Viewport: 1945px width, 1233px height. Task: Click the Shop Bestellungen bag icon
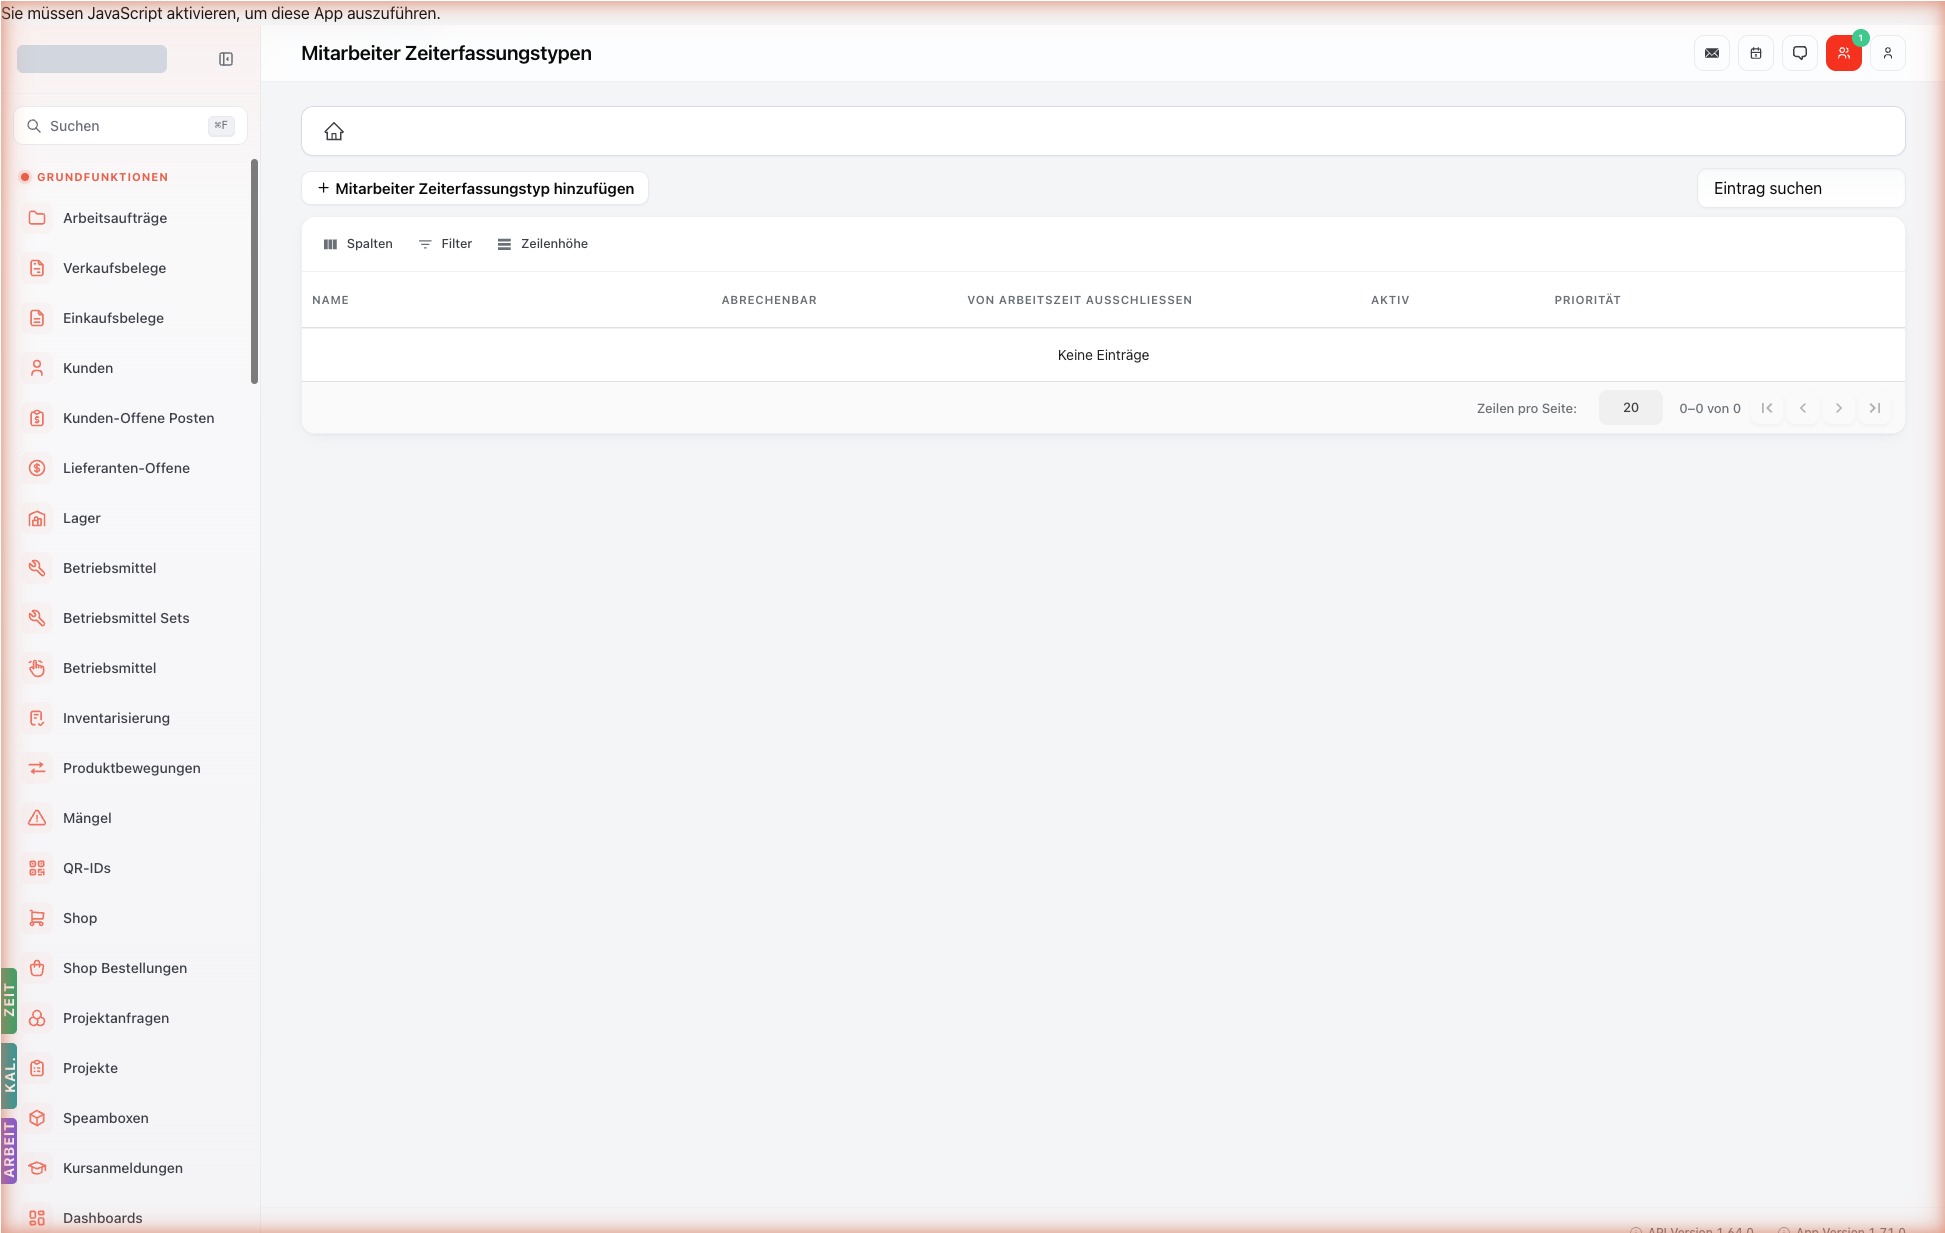tap(37, 968)
